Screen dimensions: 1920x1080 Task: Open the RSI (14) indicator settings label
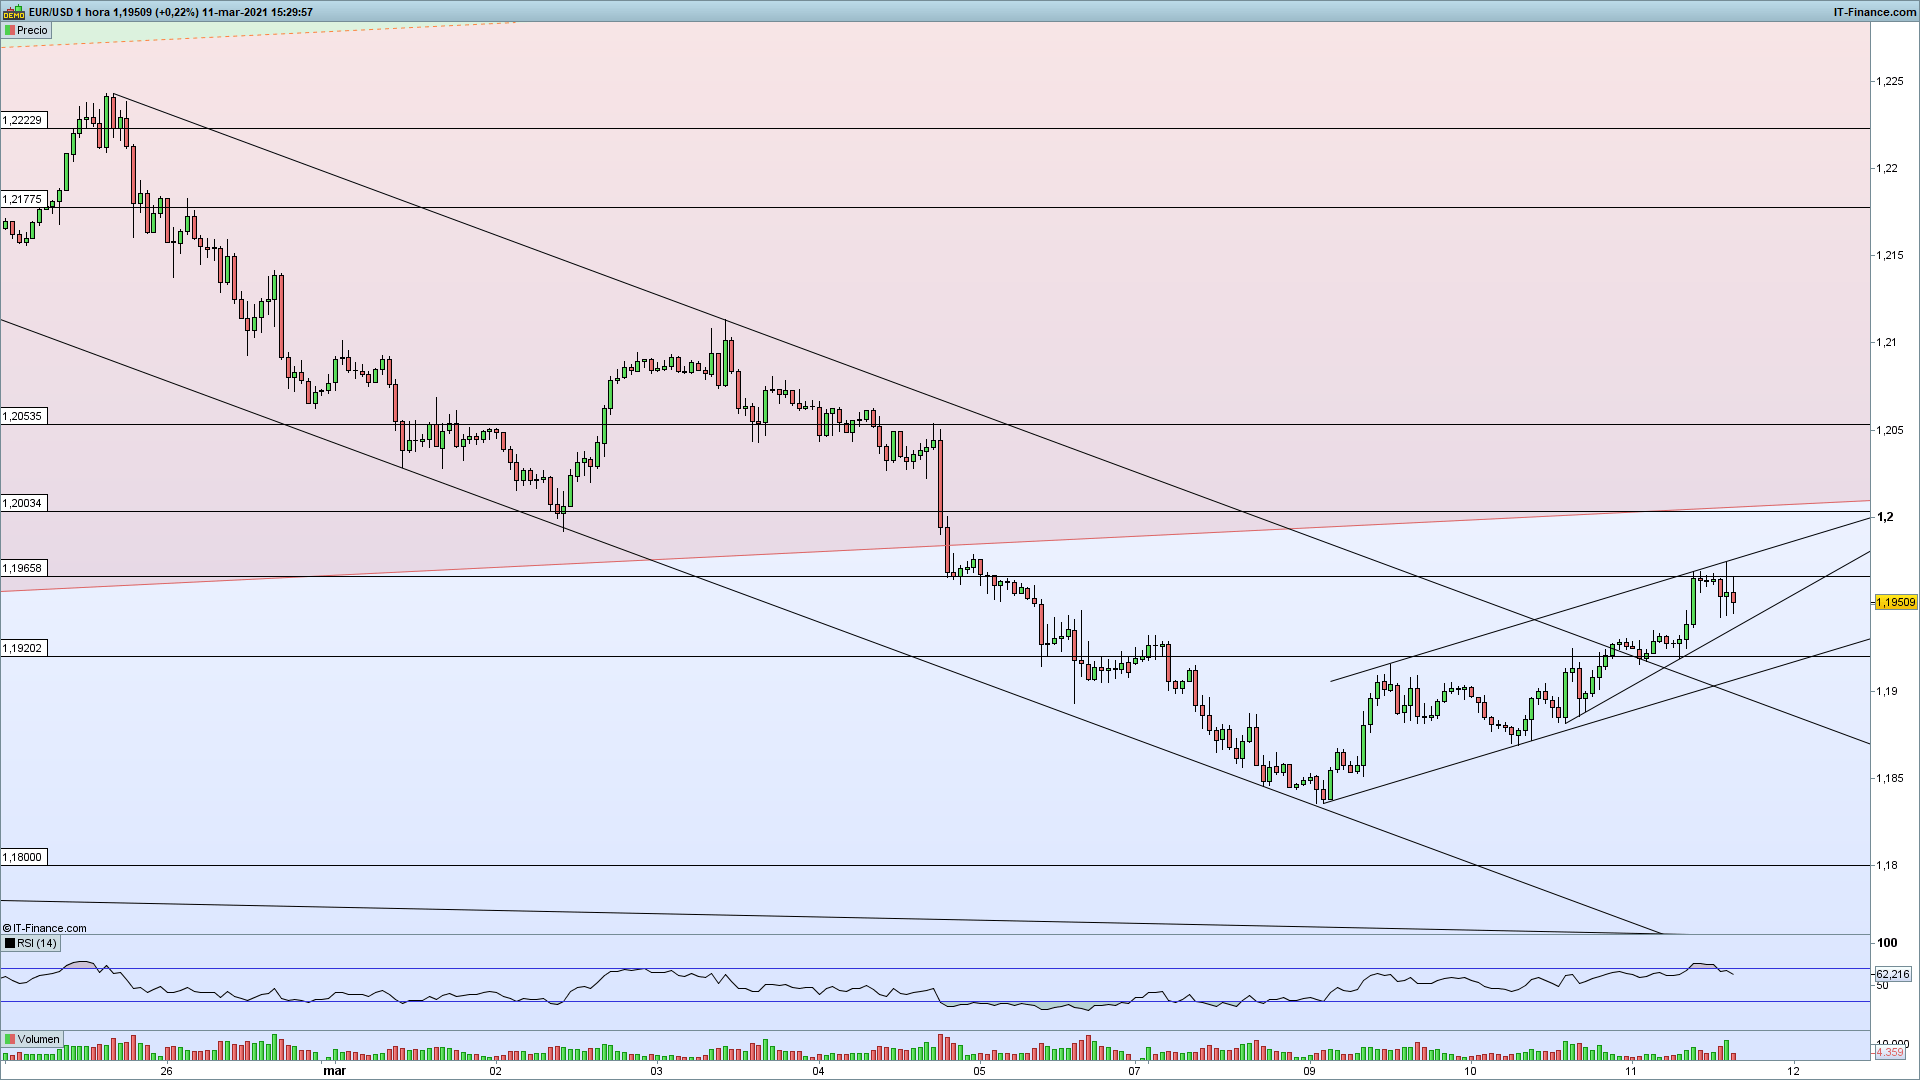pos(31,943)
